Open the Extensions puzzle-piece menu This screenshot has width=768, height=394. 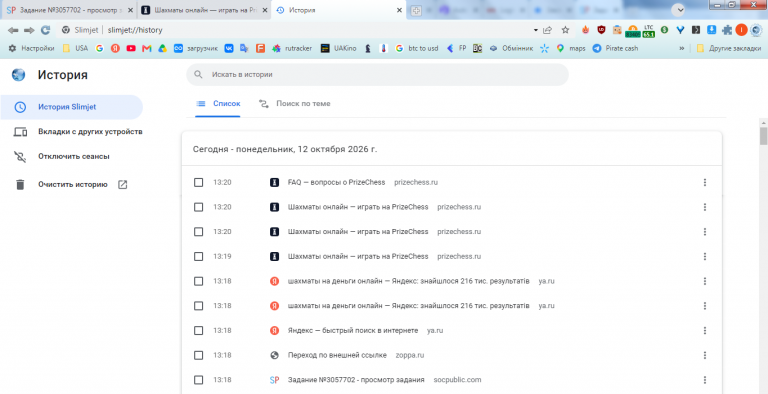click(727, 30)
